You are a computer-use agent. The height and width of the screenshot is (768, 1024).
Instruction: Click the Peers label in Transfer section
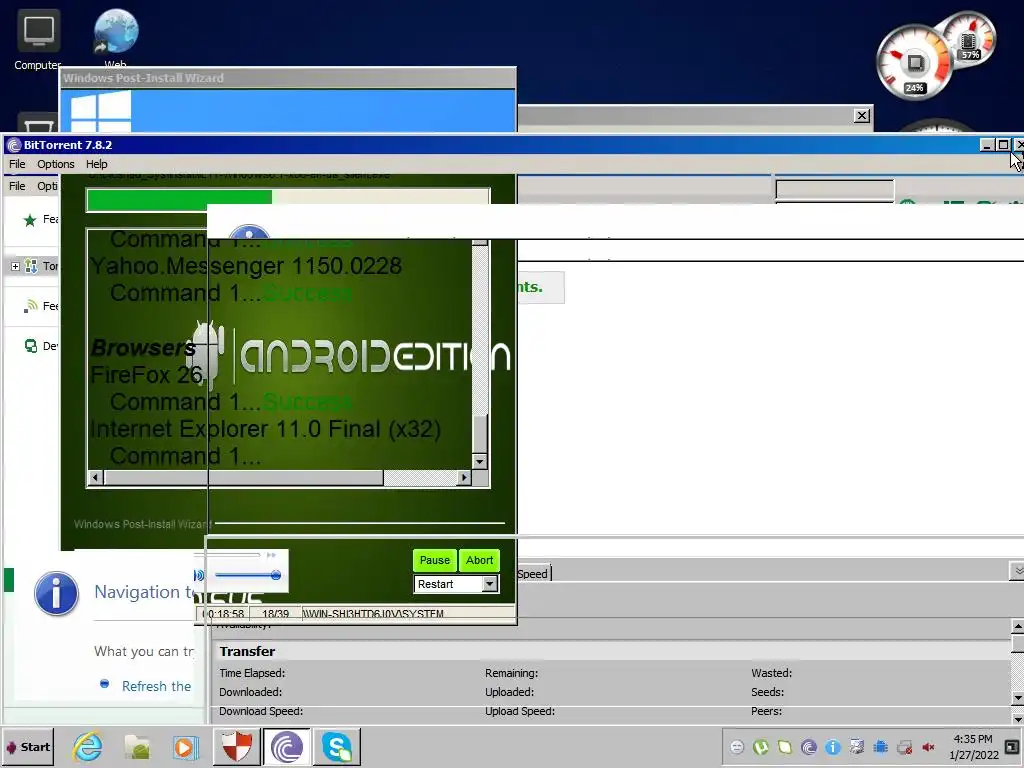coord(766,711)
